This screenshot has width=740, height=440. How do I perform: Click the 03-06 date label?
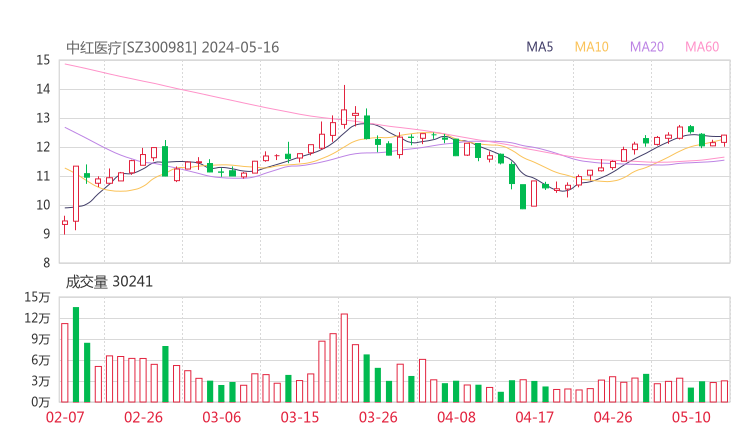point(221,417)
